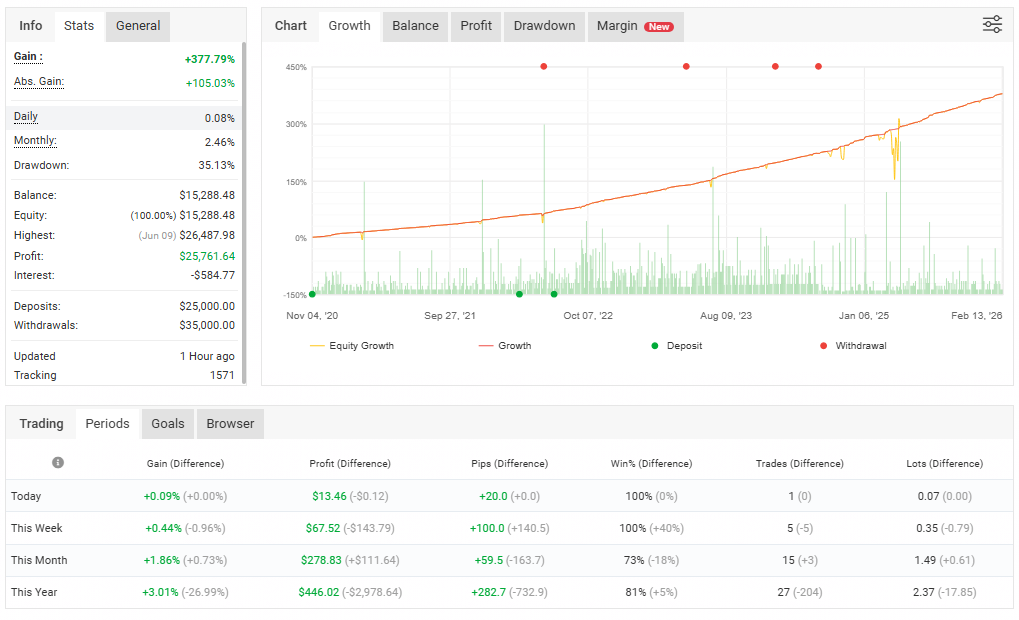
Task: Click the red 'New' badge on Margin
Action: point(659,27)
